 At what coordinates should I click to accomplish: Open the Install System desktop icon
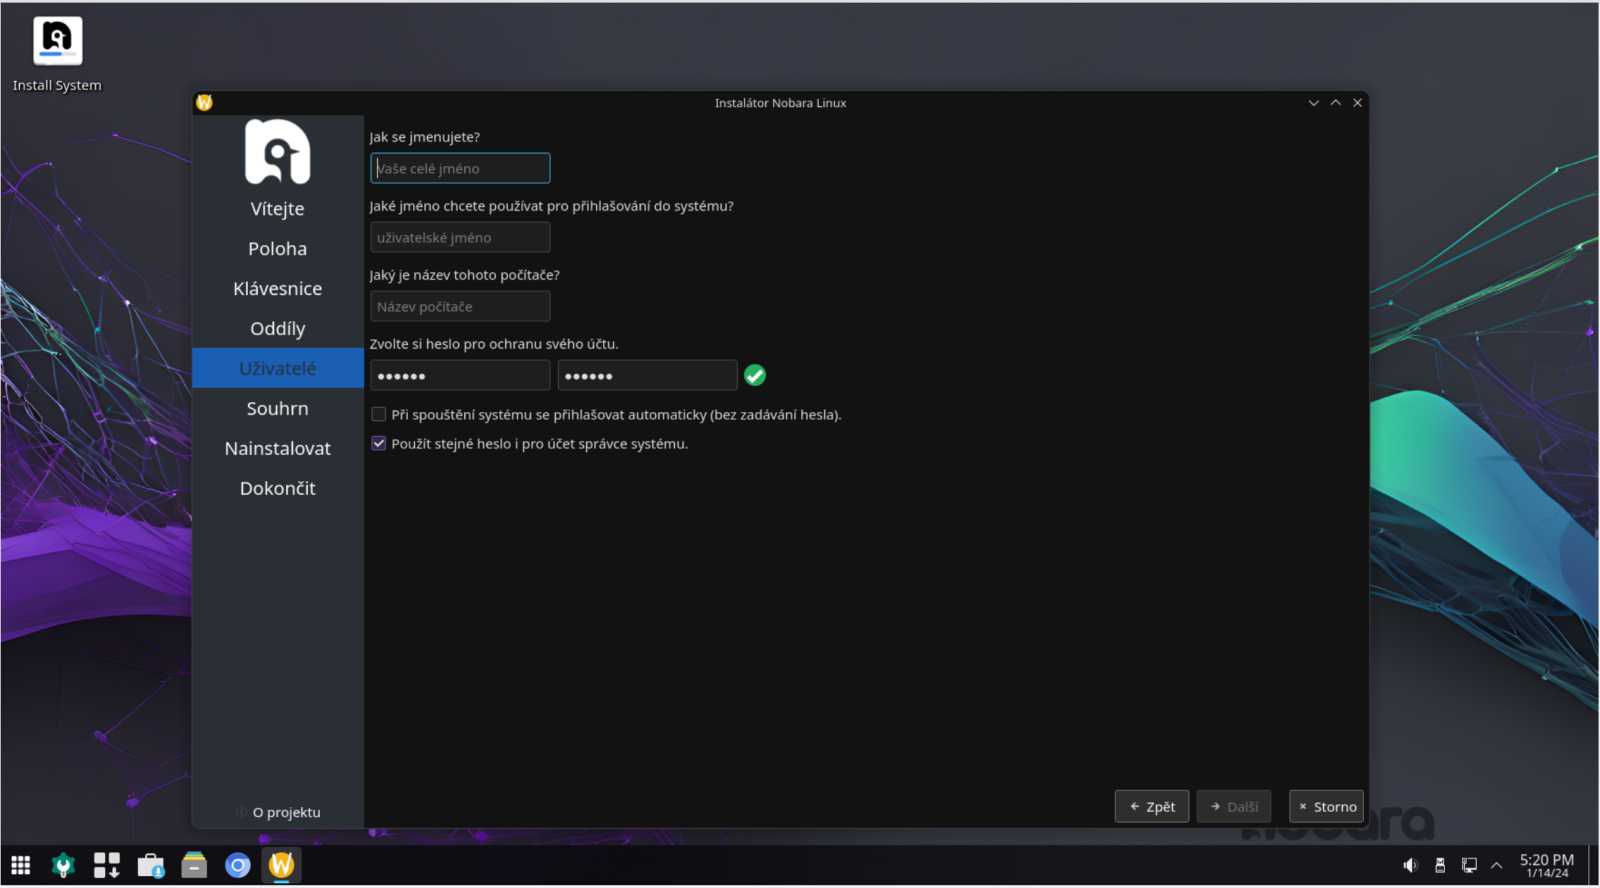57,55
